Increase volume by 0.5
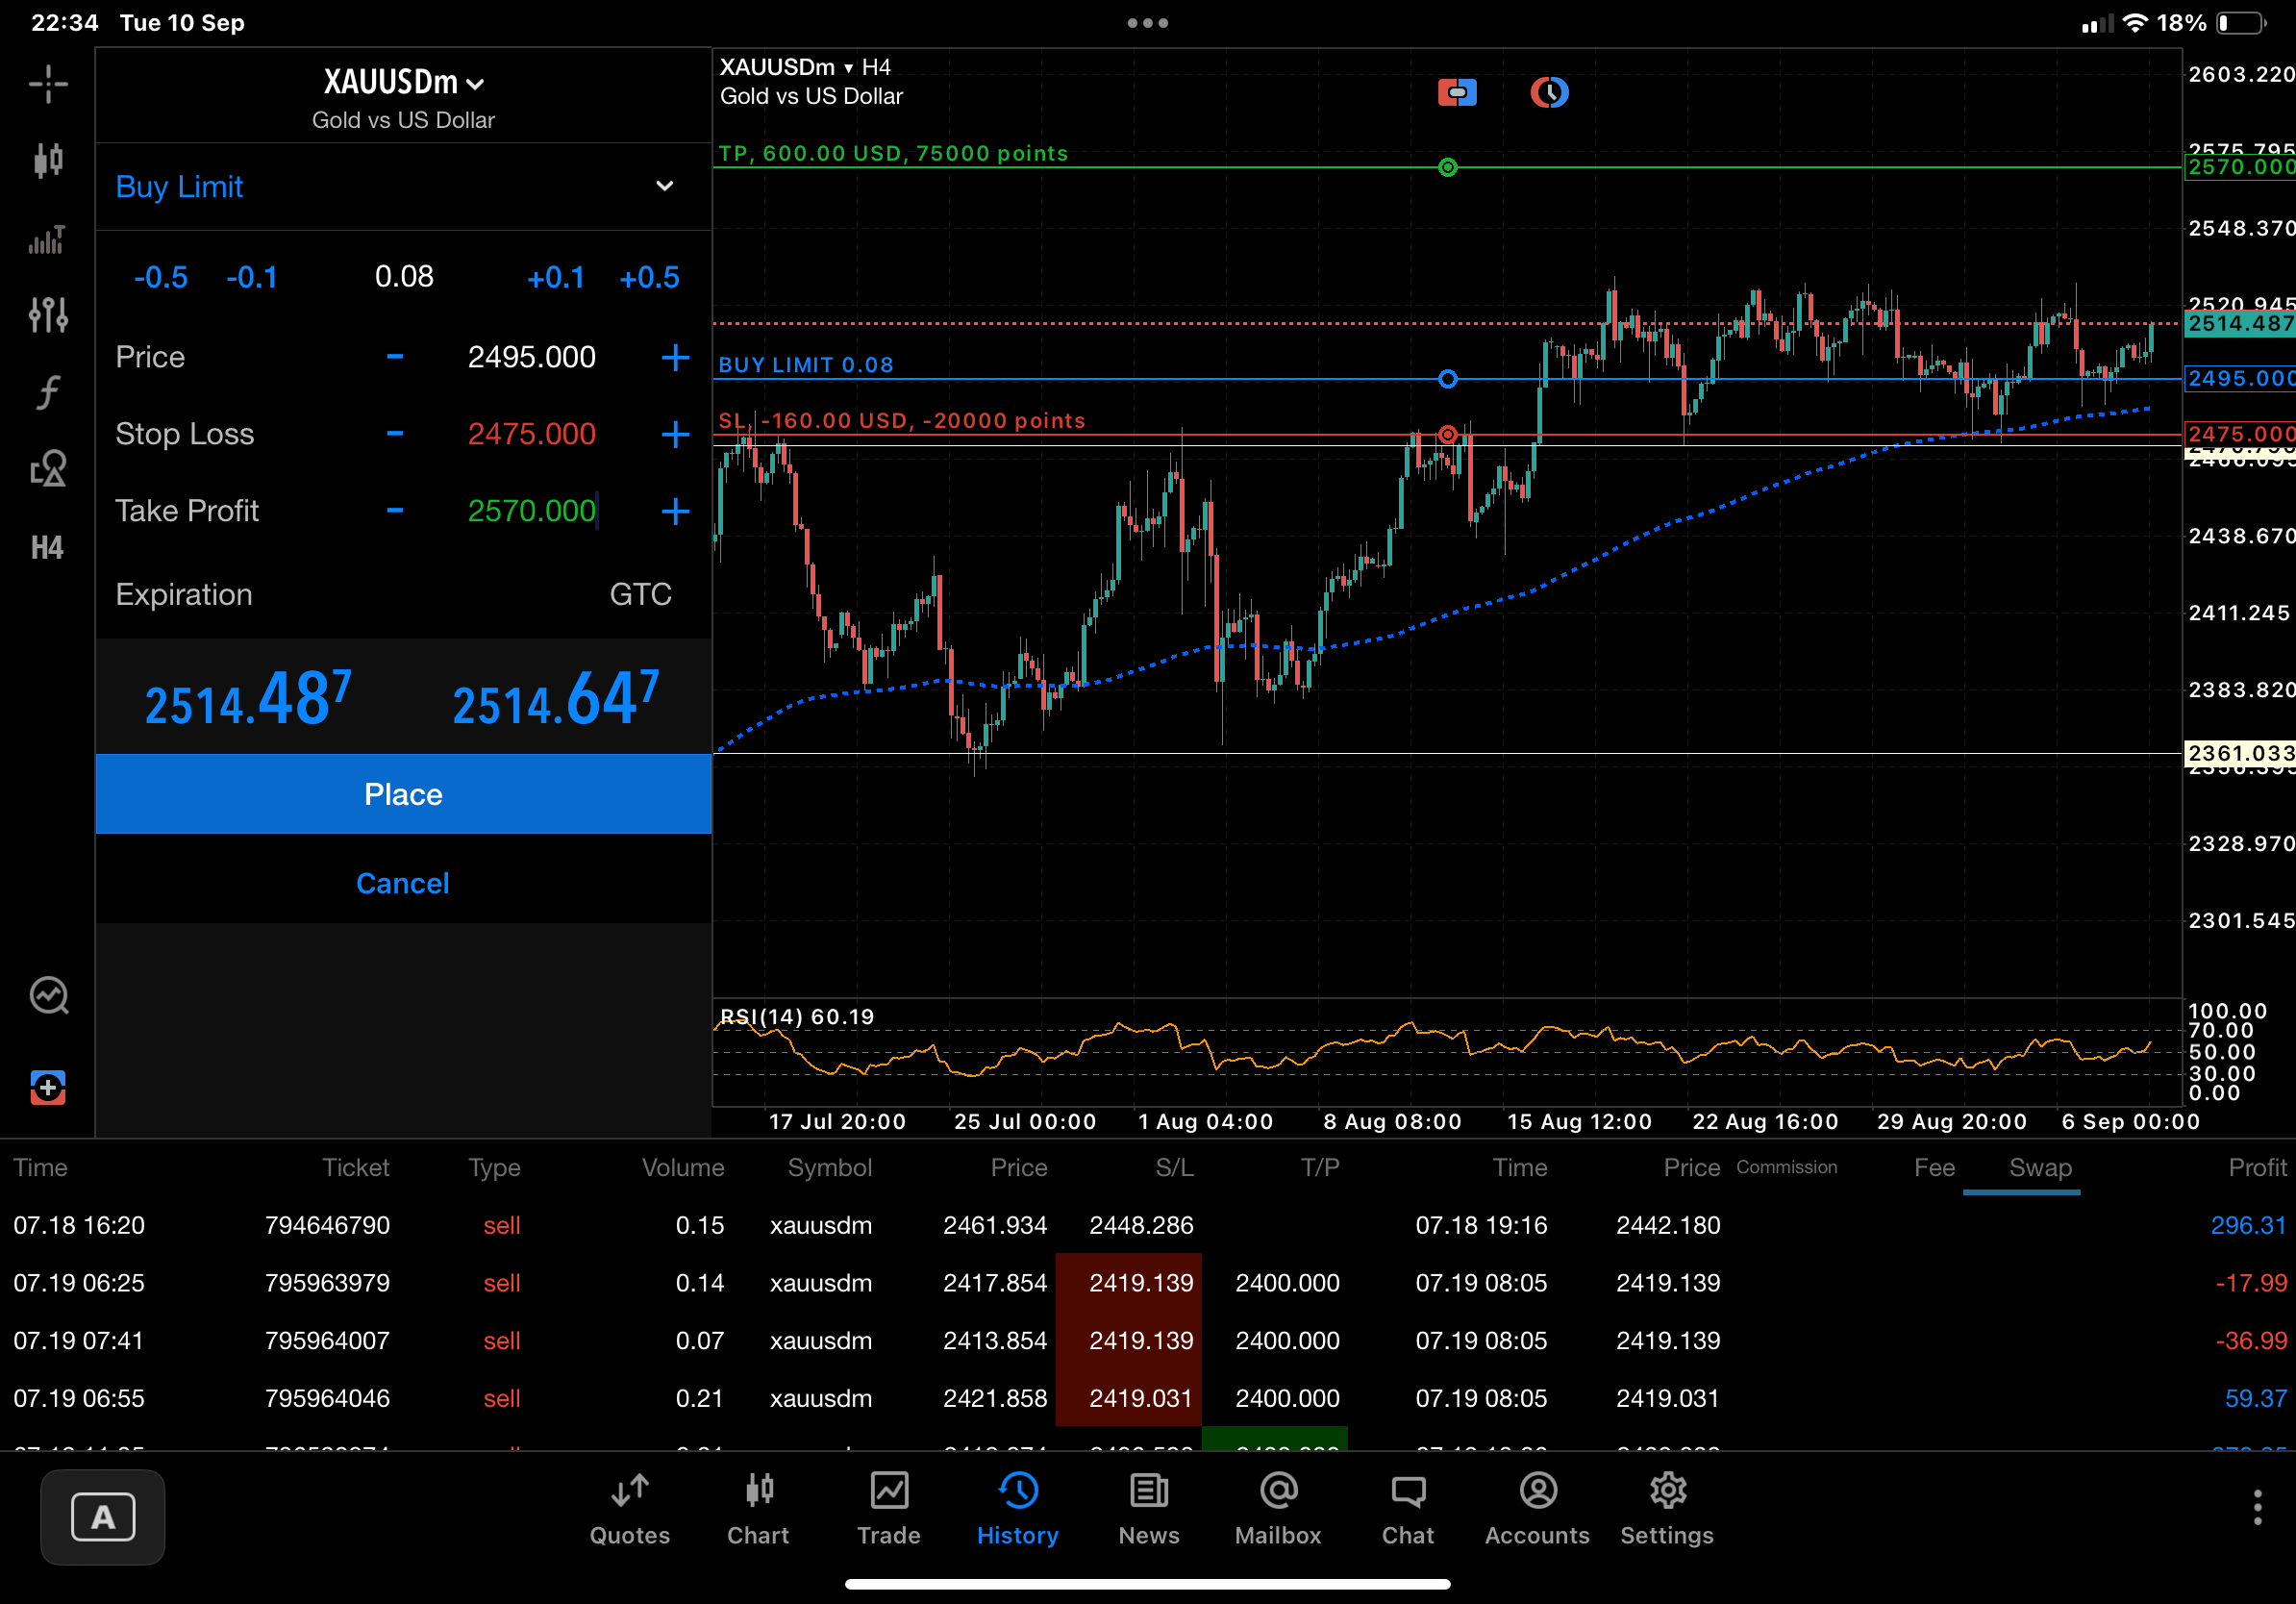This screenshot has height=1604, width=2296. pyautogui.click(x=648, y=277)
